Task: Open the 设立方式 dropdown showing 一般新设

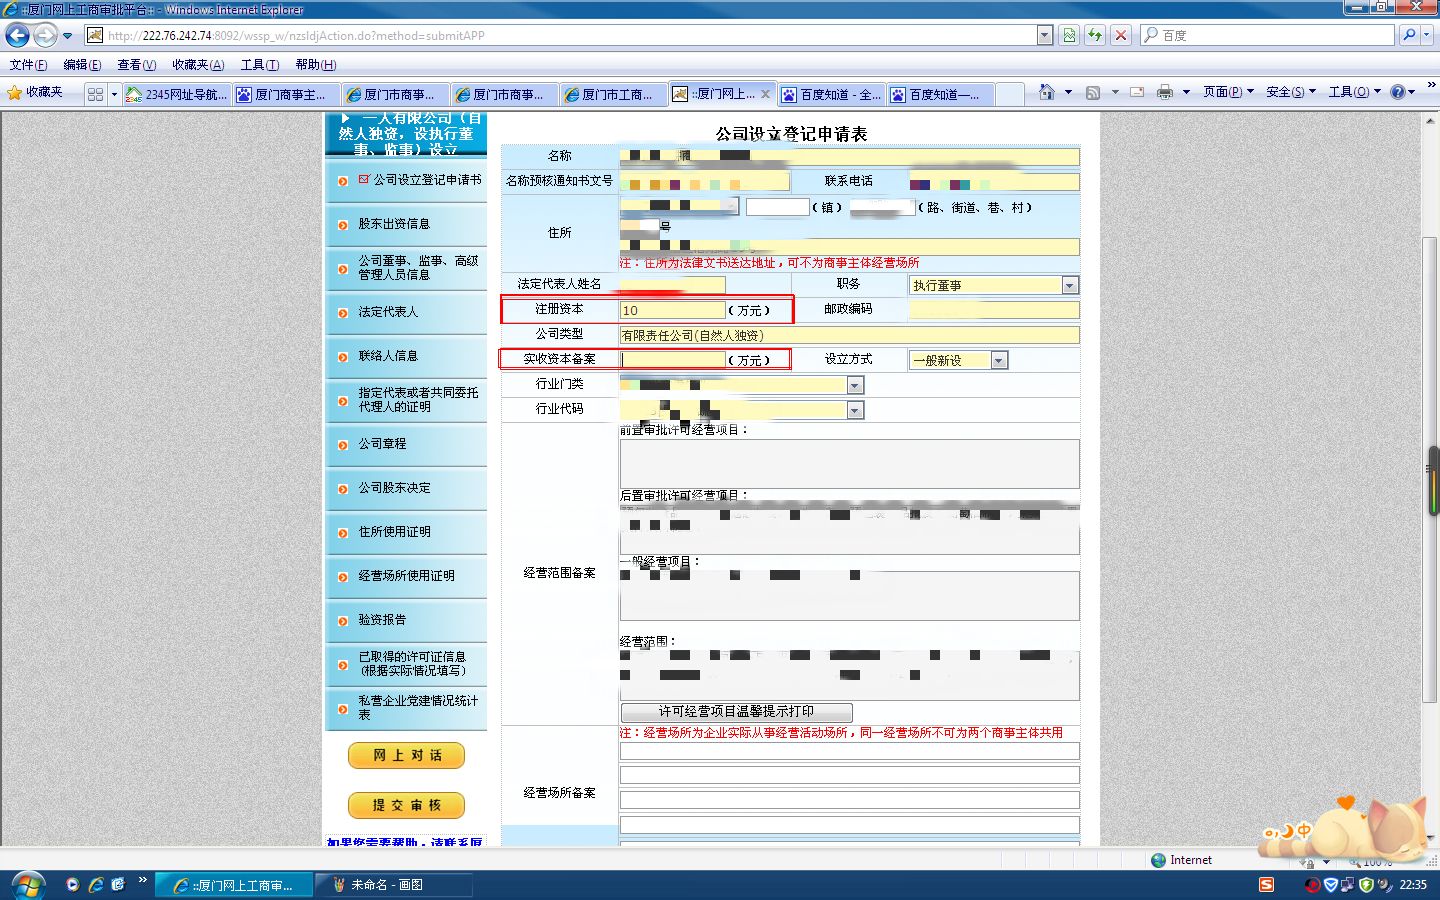Action: click(998, 360)
